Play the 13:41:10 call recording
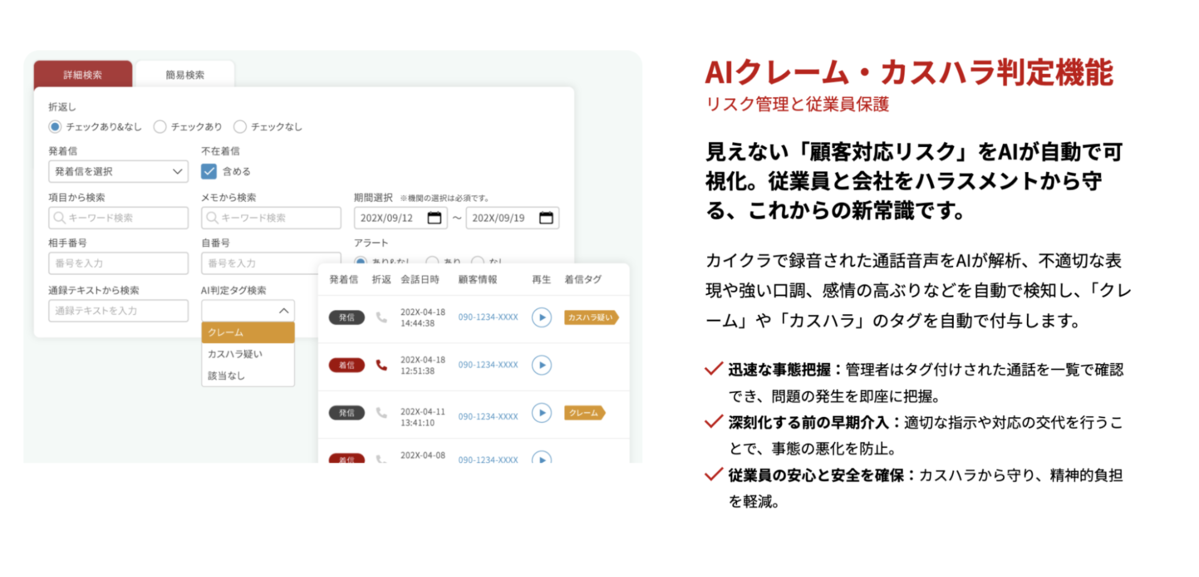Screen dimensions: 1199x577 (541, 412)
